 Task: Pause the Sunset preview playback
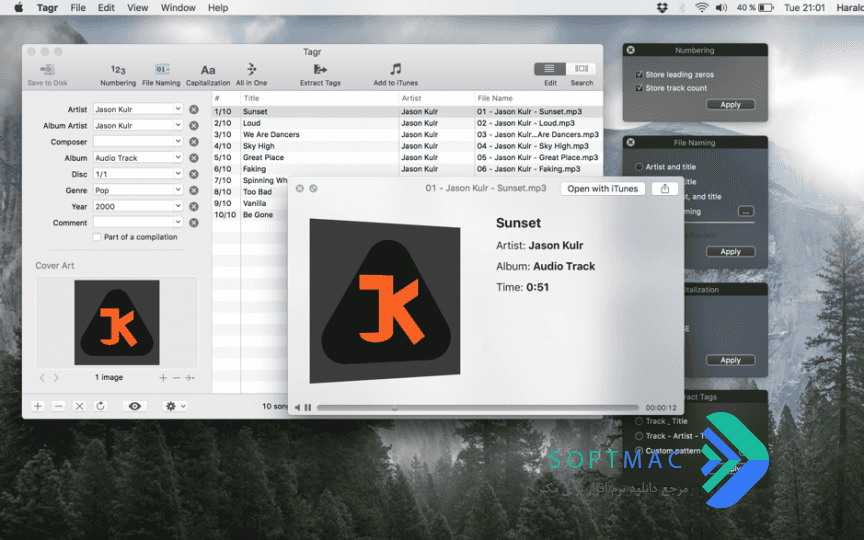(x=308, y=408)
